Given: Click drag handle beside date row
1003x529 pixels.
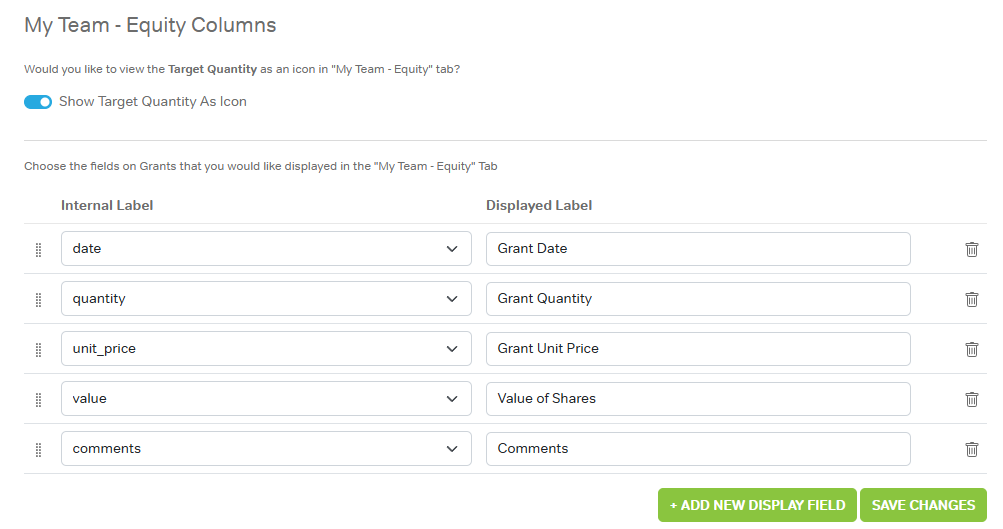Looking at the screenshot, I should [39, 249].
